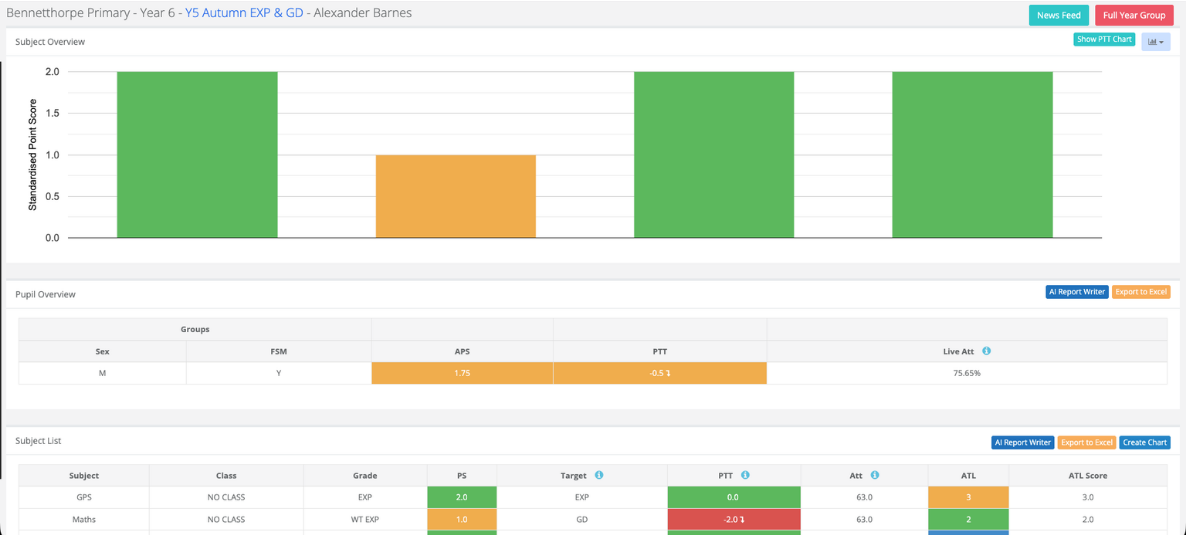Click the GPS grade EXP cell
Image resolution: width=1187 pixels, height=535 pixels.
(365, 497)
